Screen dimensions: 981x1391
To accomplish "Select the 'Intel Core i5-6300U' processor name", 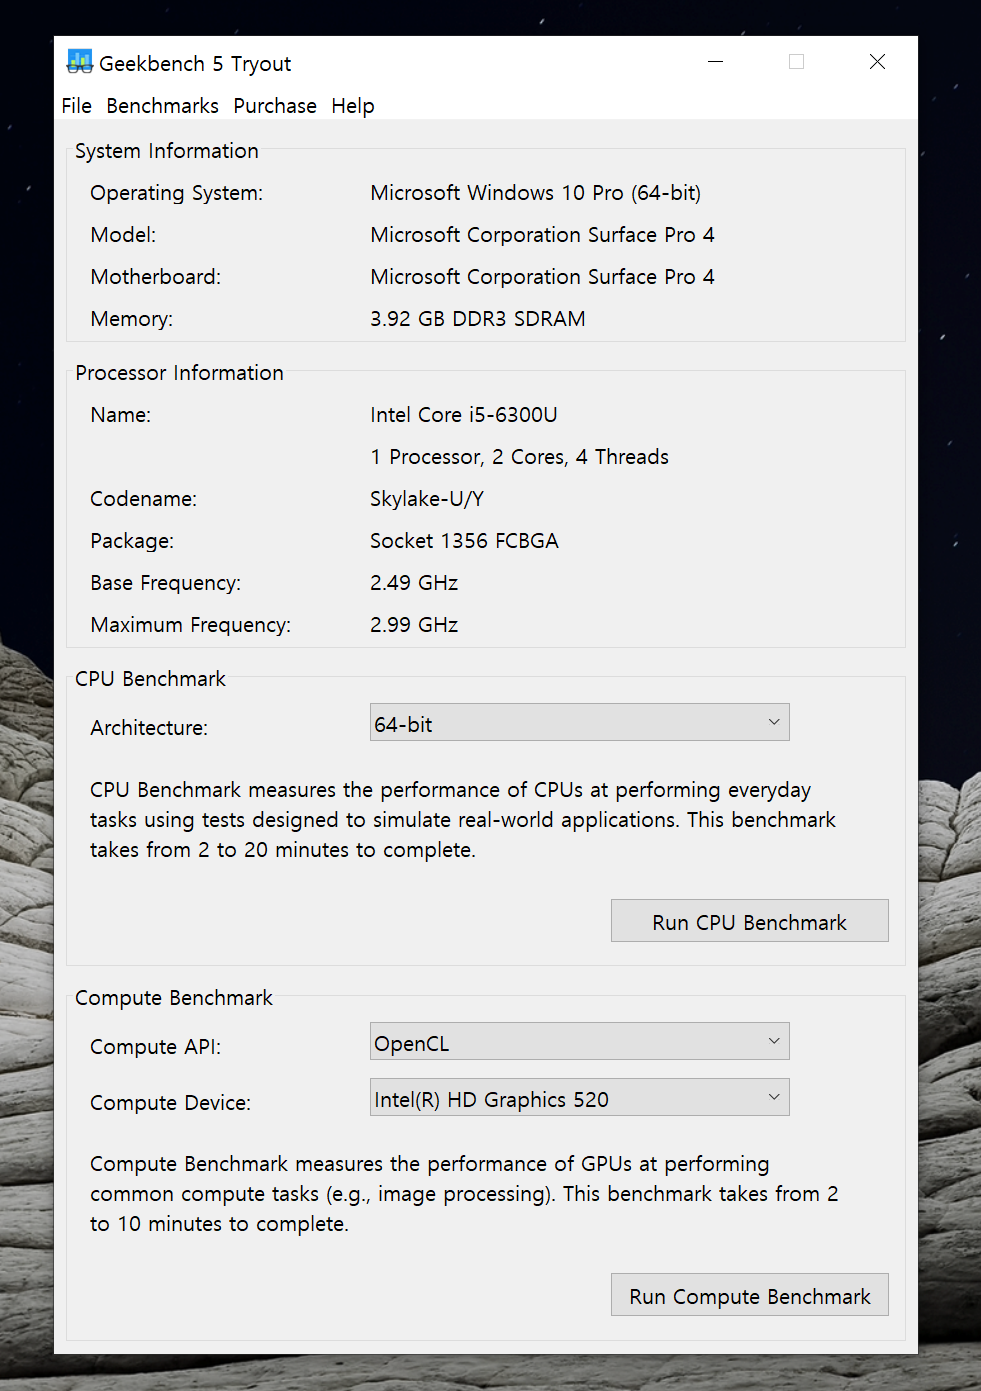I will click(464, 415).
